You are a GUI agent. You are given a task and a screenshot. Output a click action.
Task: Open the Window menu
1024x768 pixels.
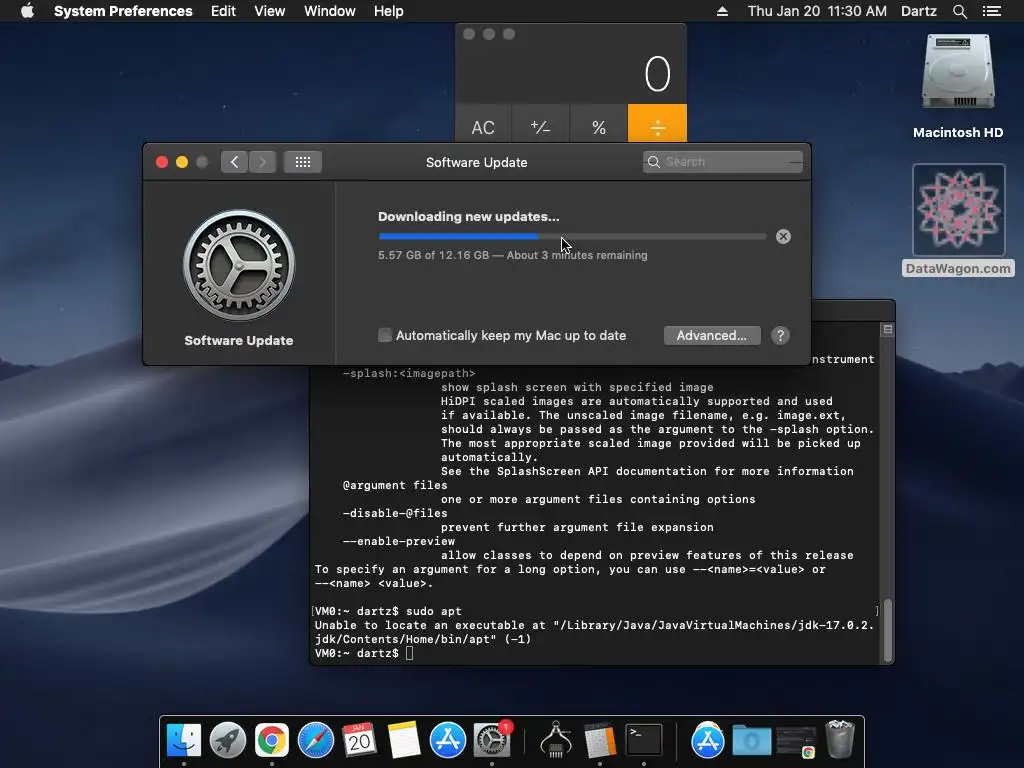click(x=330, y=11)
